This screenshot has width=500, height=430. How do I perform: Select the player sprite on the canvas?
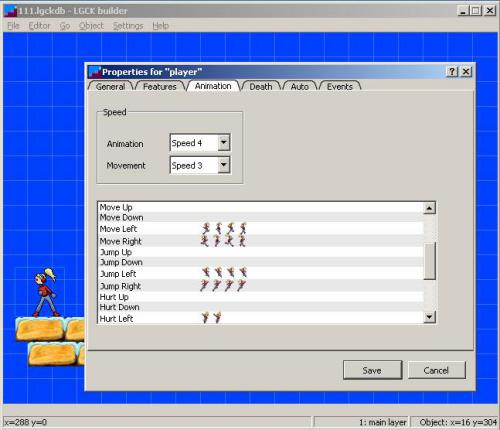(46, 292)
